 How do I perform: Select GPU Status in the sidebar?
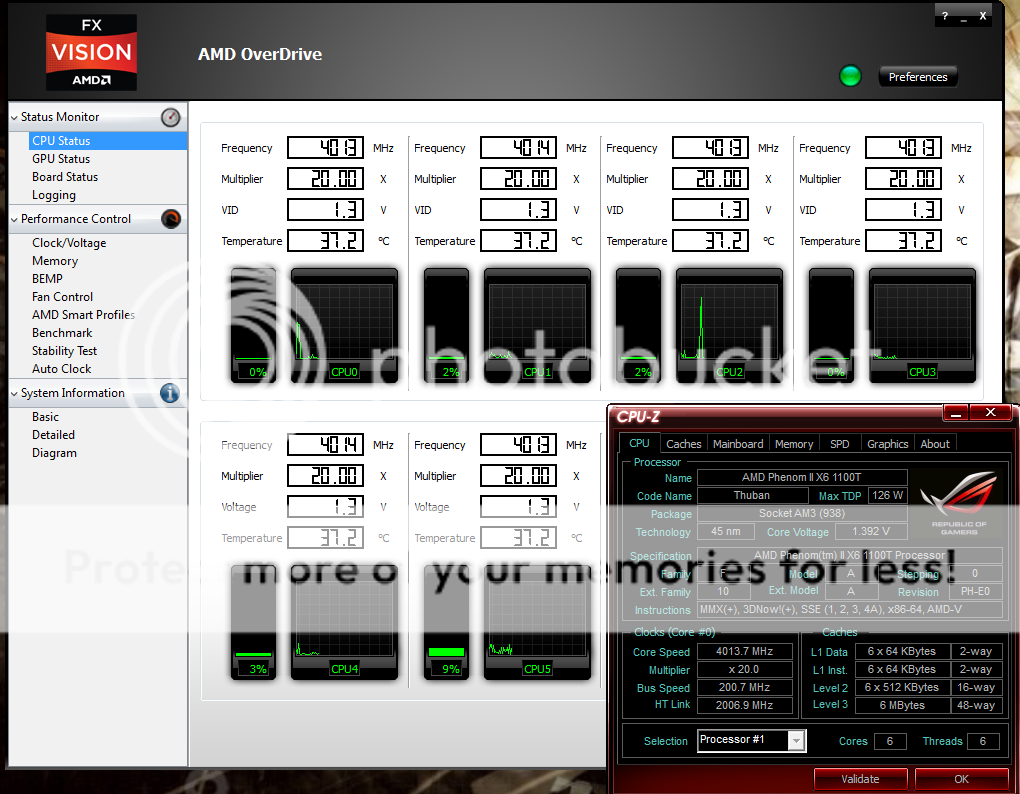(x=61, y=159)
